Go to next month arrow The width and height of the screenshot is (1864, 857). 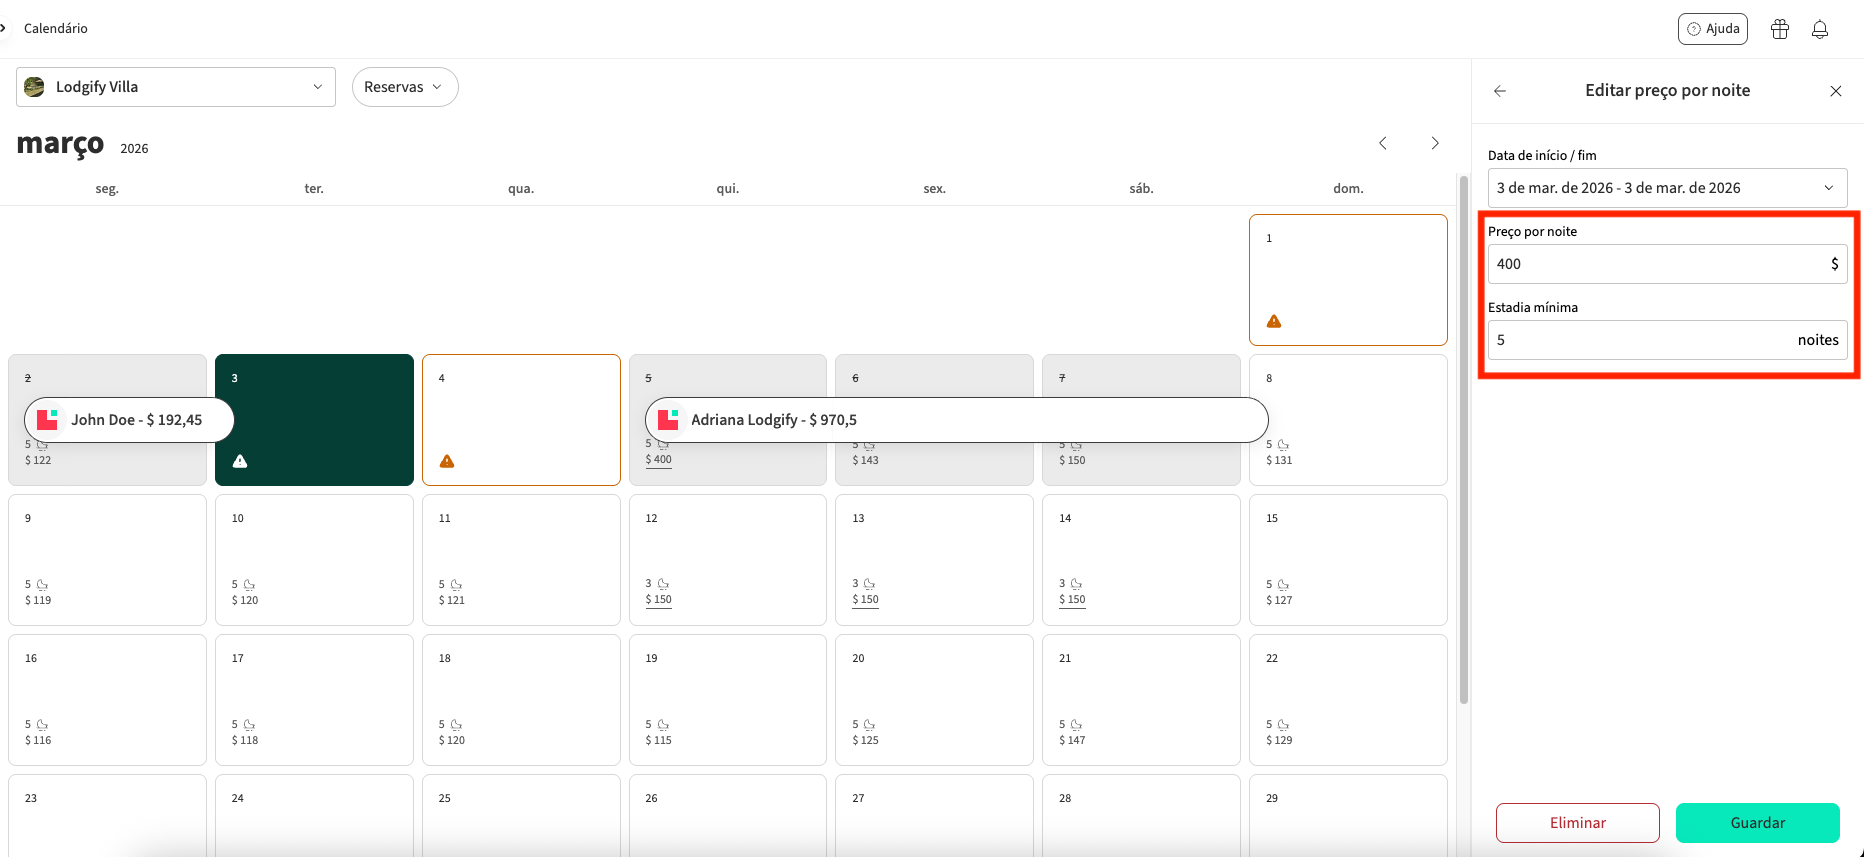pos(1435,144)
